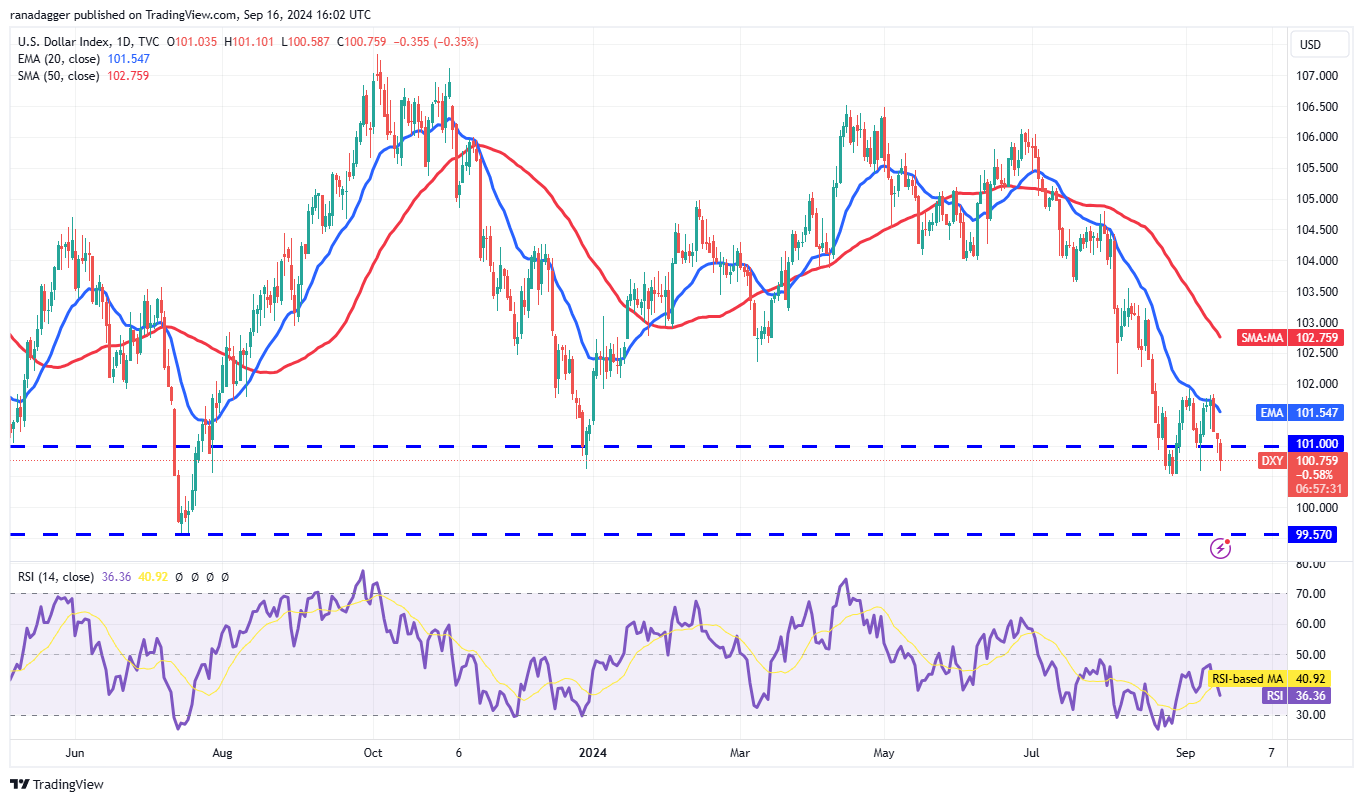
Task: Click the Jul label on time axis
Action: [x=1031, y=751]
